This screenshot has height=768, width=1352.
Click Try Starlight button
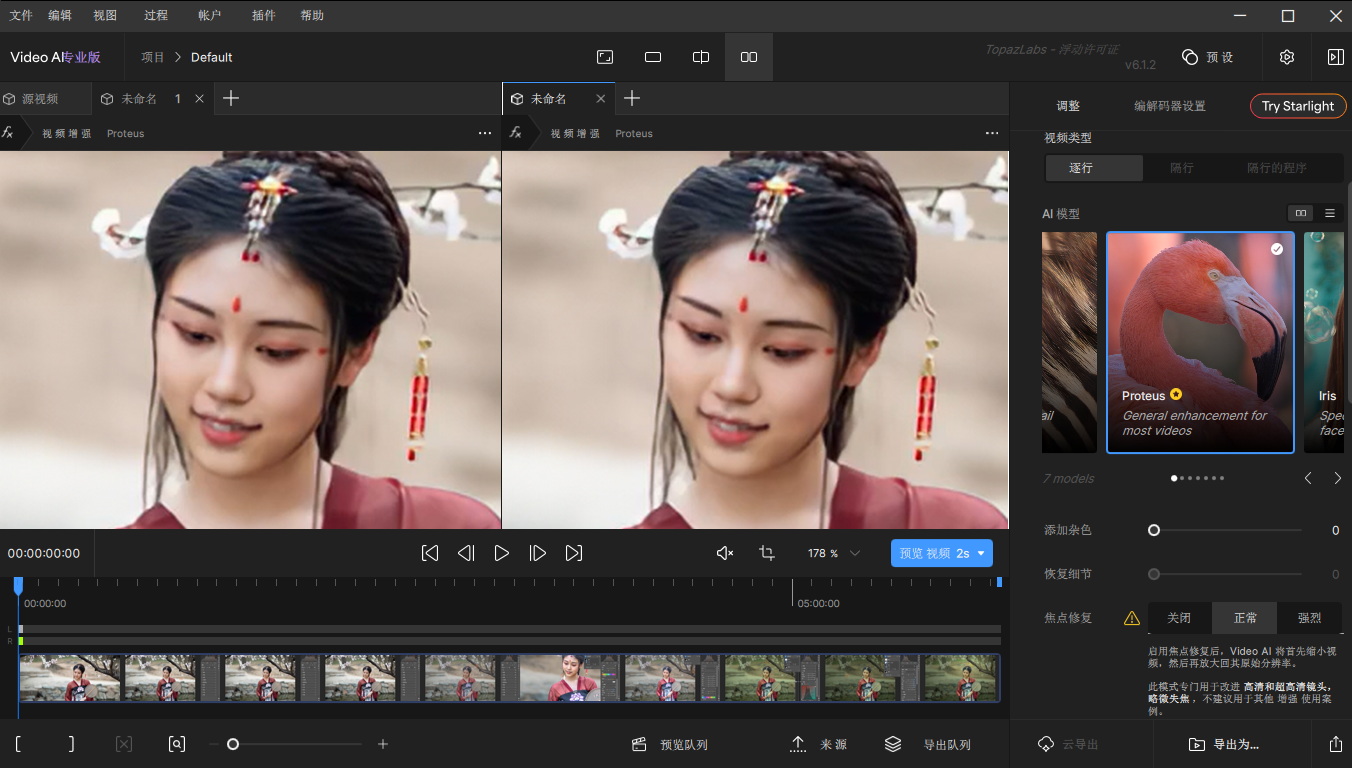[x=1298, y=106]
